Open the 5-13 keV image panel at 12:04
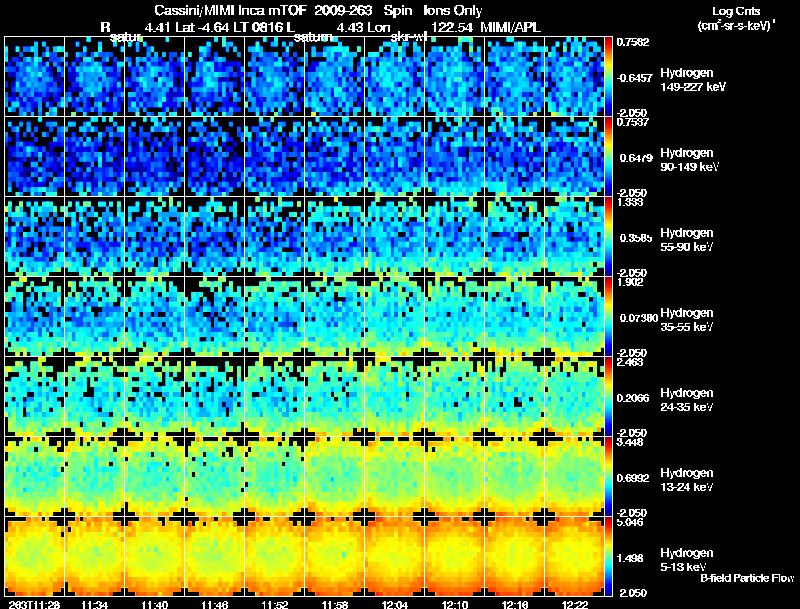This screenshot has height=609, width=800. tap(395, 556)
